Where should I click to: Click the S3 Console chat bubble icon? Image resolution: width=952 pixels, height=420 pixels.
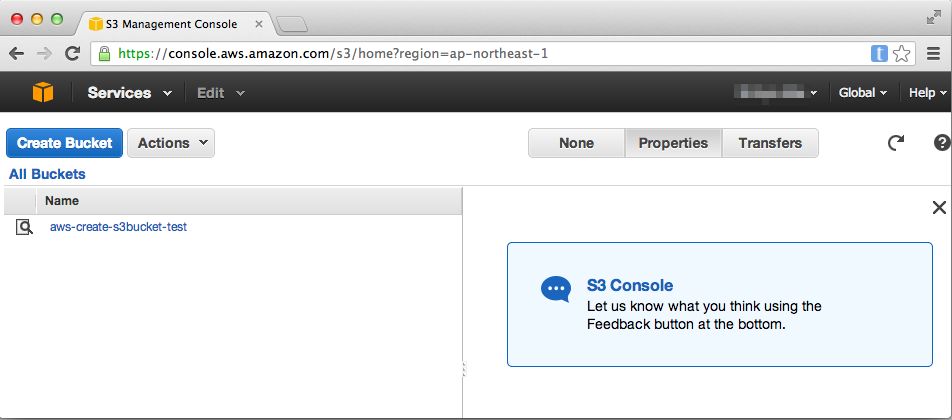(x=555, y=289)
